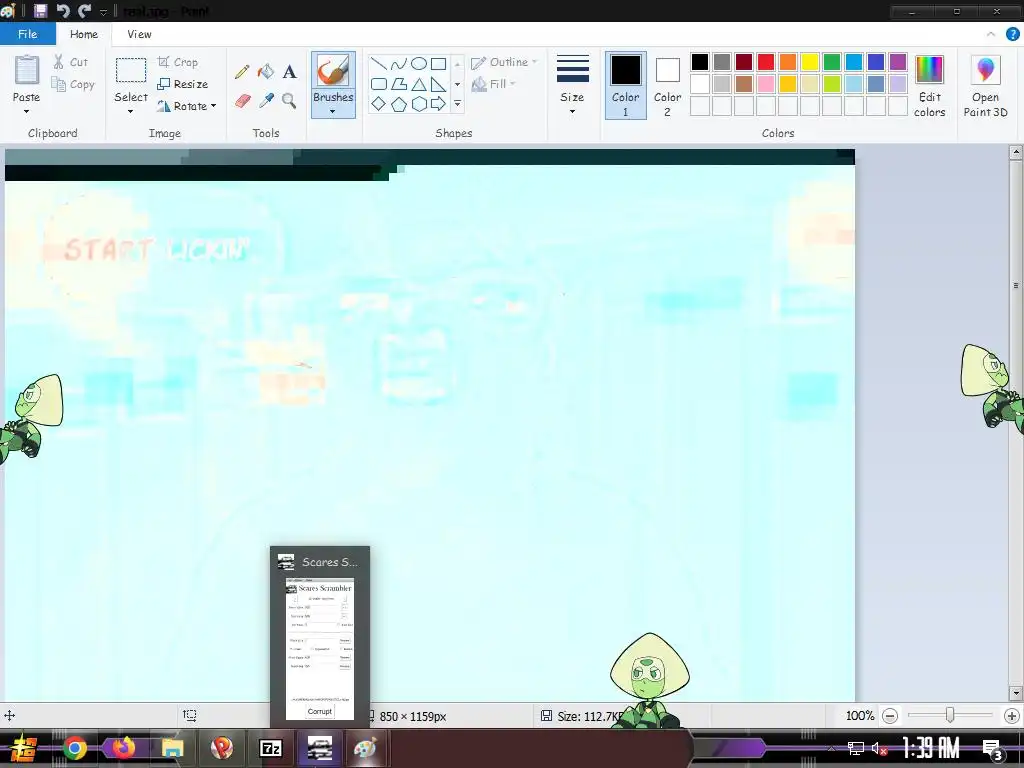
Task: Click Corrupt in Scares Scrambler preview
Action: click(x=319, y=711)
